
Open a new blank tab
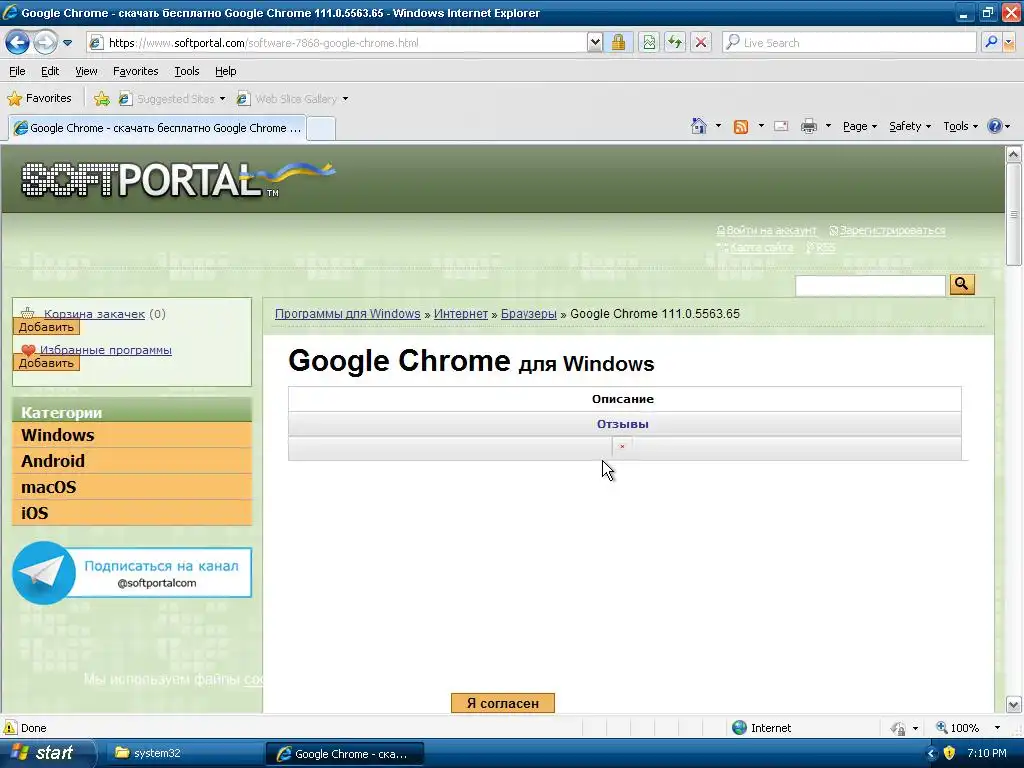pos(321,129)
